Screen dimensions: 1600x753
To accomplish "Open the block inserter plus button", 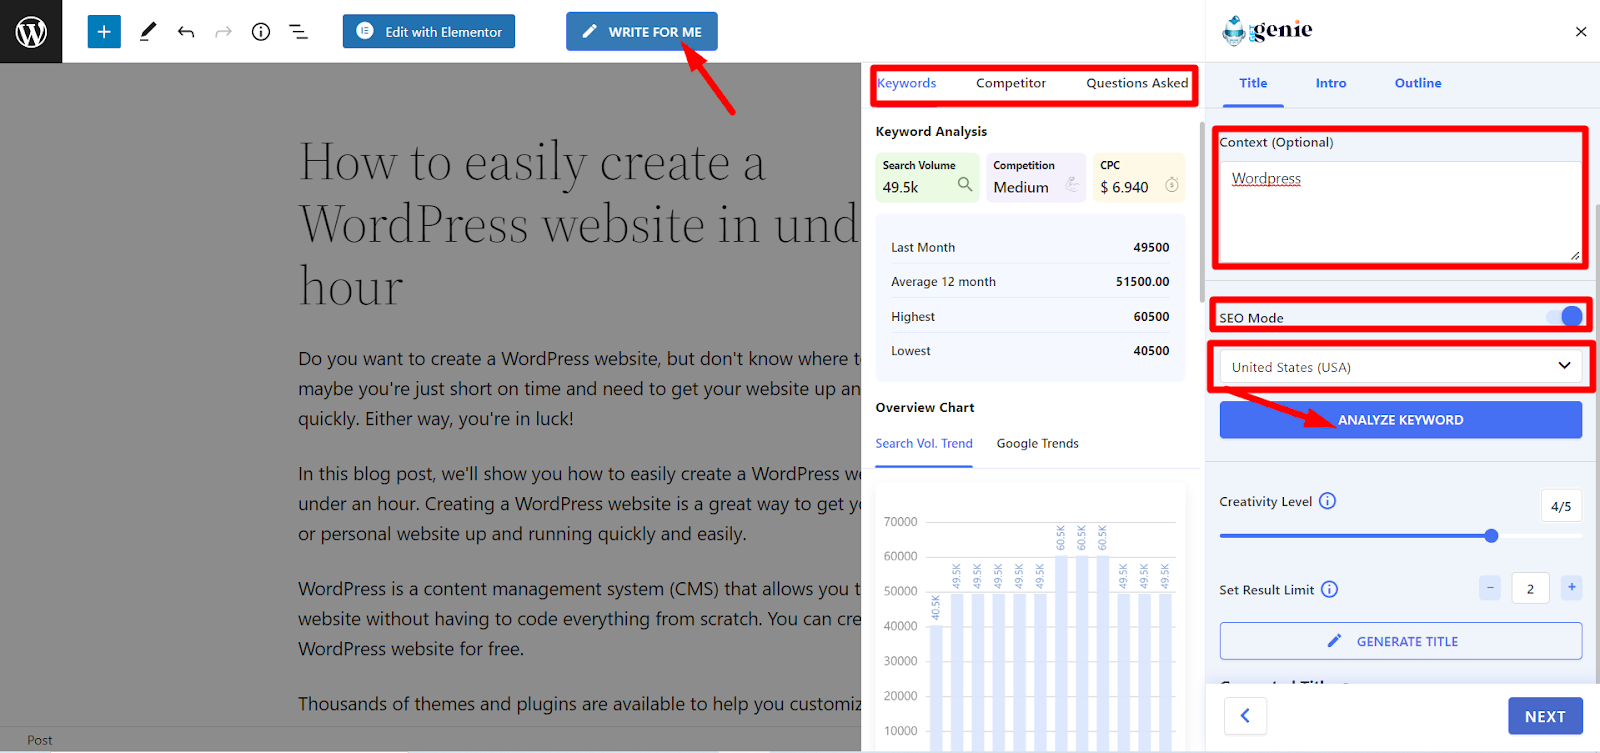I will coord(104,32).
